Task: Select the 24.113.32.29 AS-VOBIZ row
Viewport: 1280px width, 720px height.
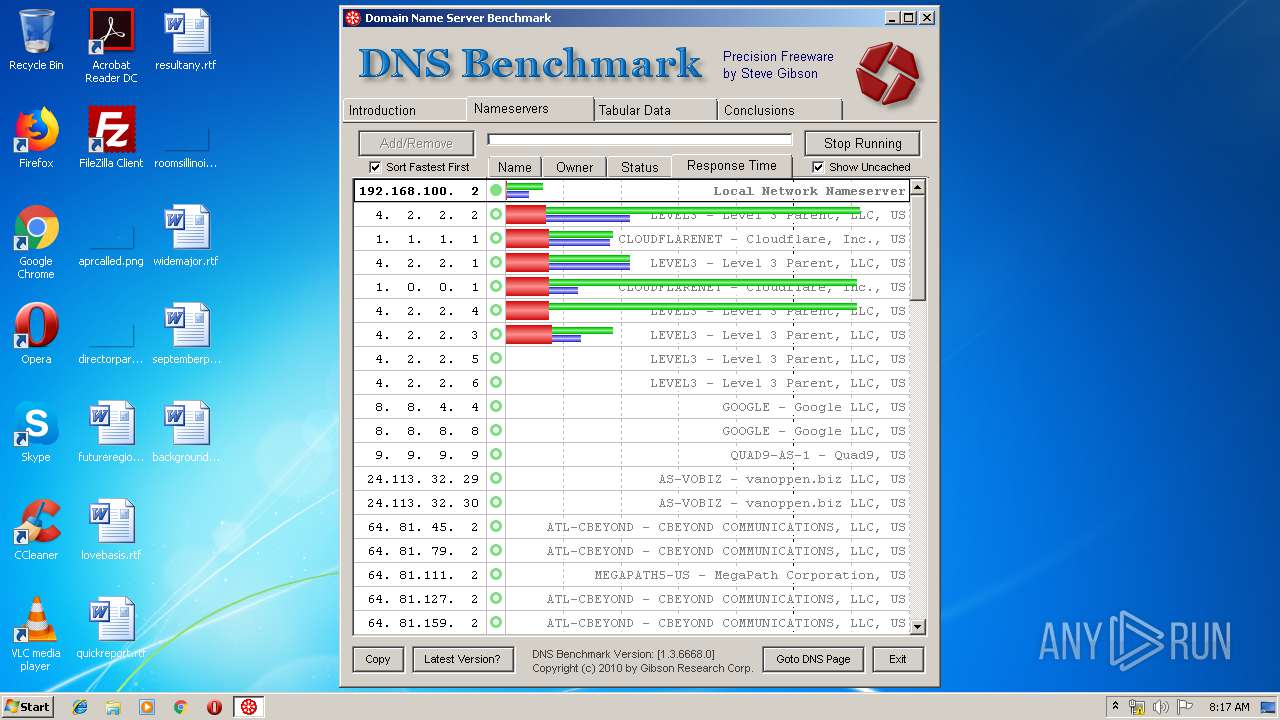Action: click(x=632, y=479)
